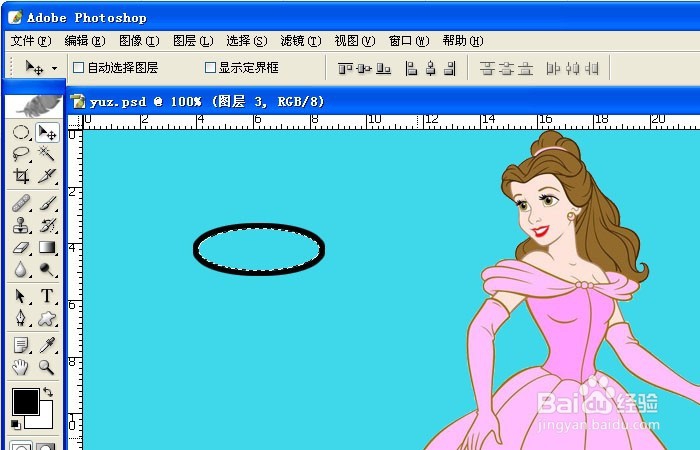Select the Zoom tool
The height and width of the screenshot is (450, 700).
tap(47, 367)
